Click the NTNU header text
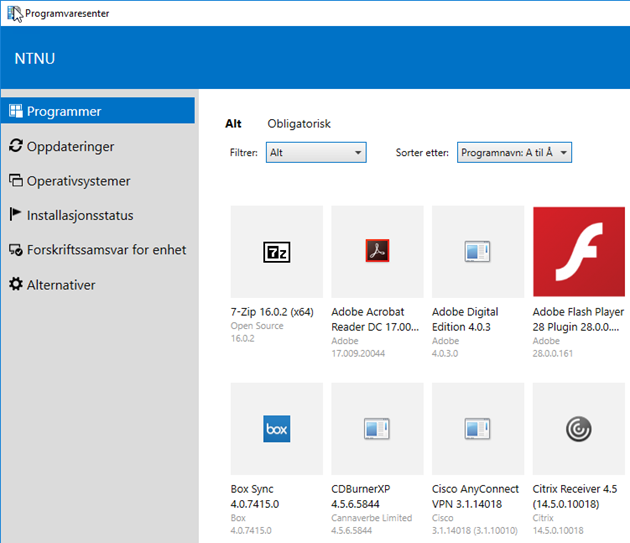Viewport: 630px width, 543px height. pyautogui.click(x=35, y=59)
